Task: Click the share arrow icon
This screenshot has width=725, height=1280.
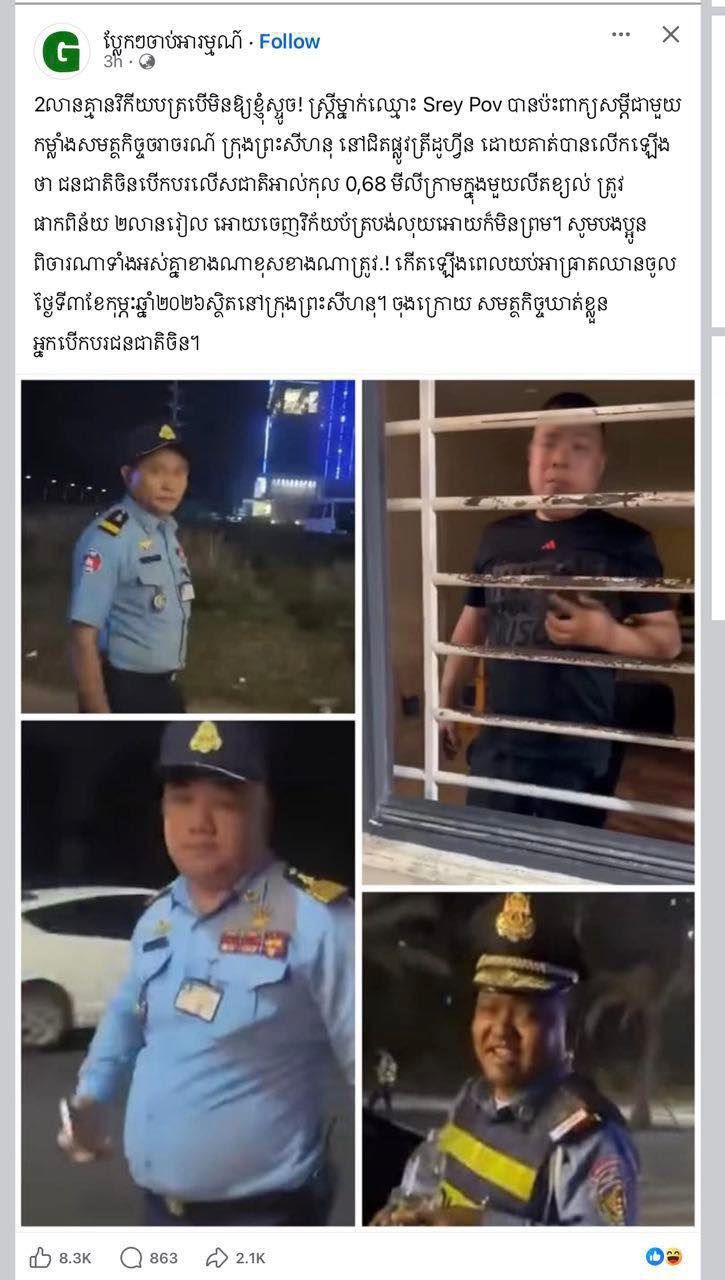Action: [217, 1257]
